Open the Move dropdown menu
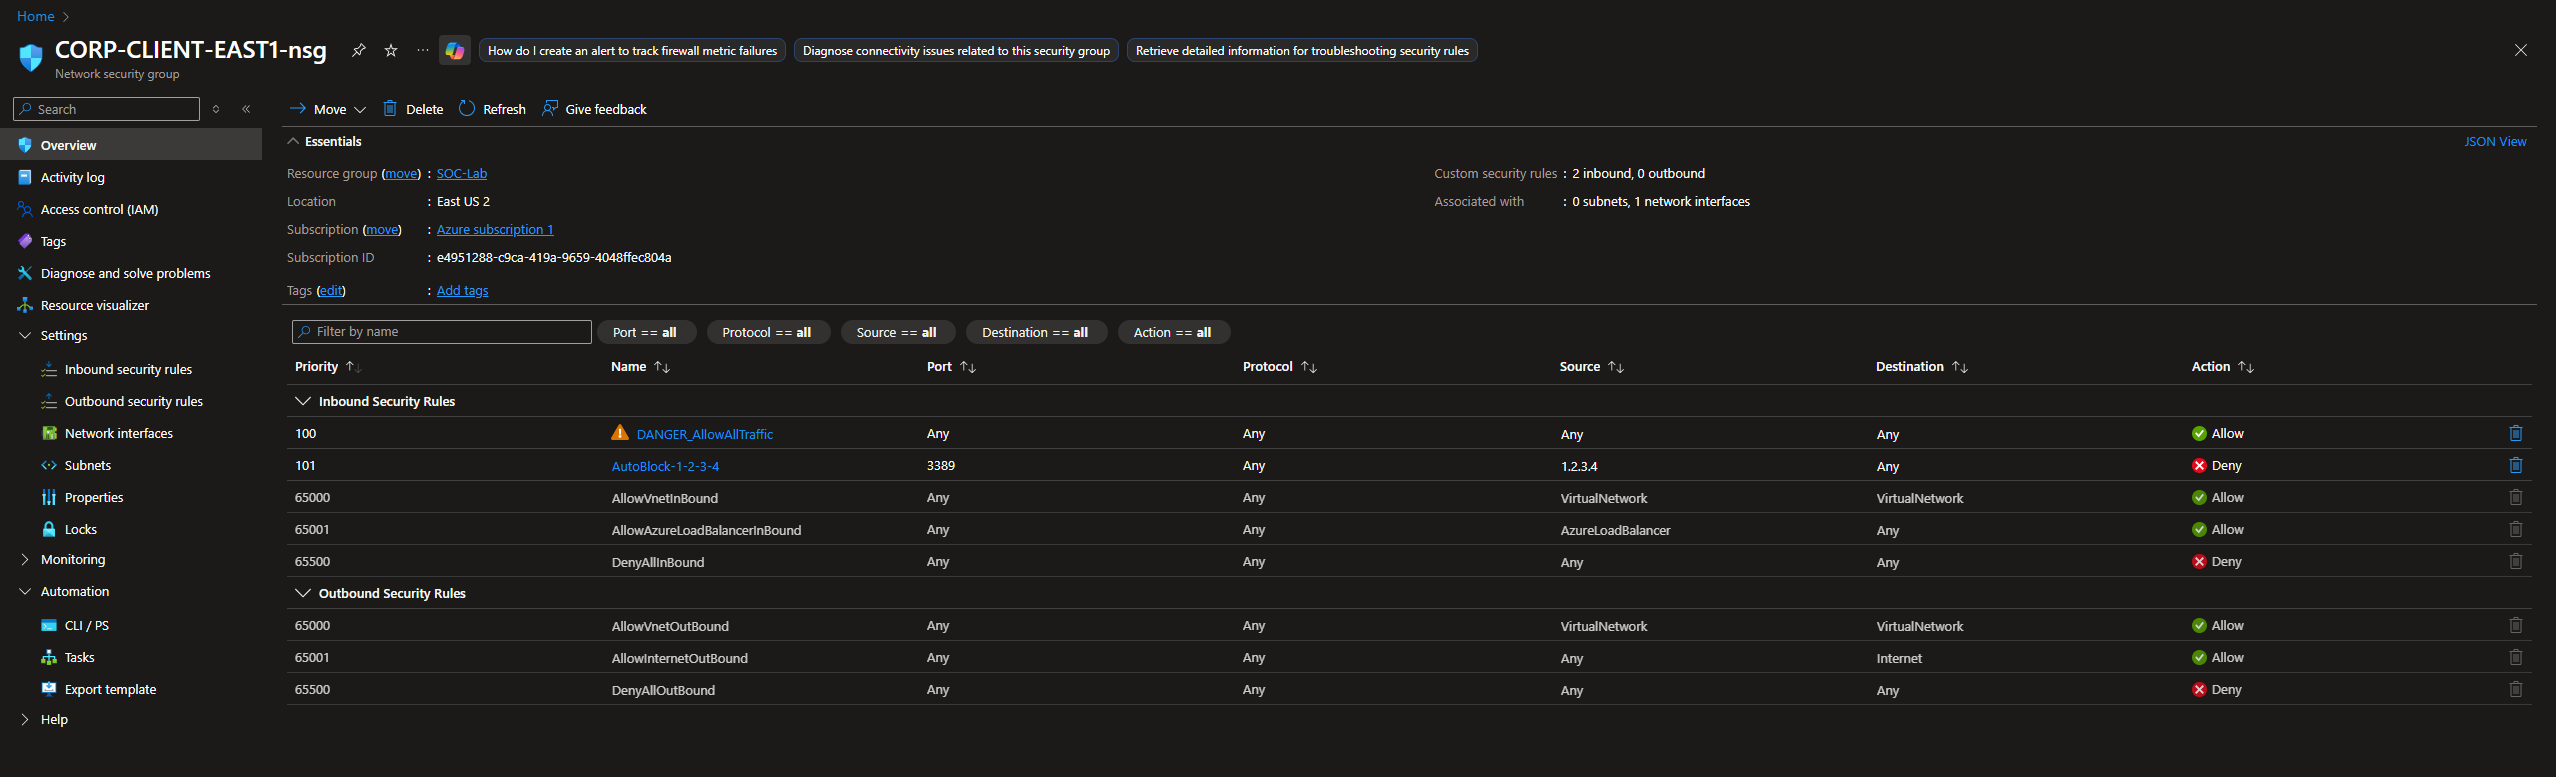This screenshot has width=2556, height=777. tap(328, 109)
